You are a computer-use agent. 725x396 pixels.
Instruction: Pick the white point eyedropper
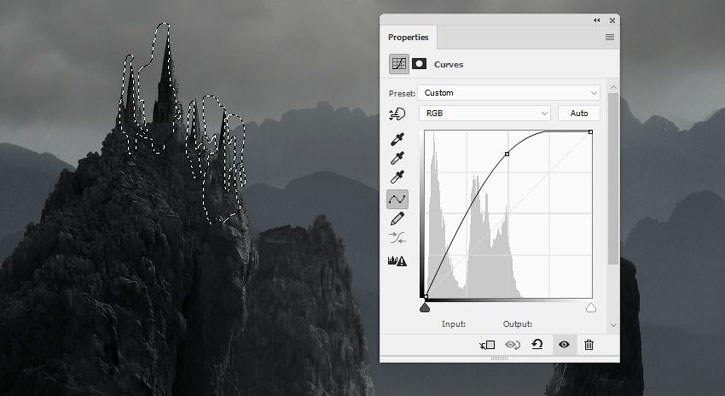click(x=397, y=177)
